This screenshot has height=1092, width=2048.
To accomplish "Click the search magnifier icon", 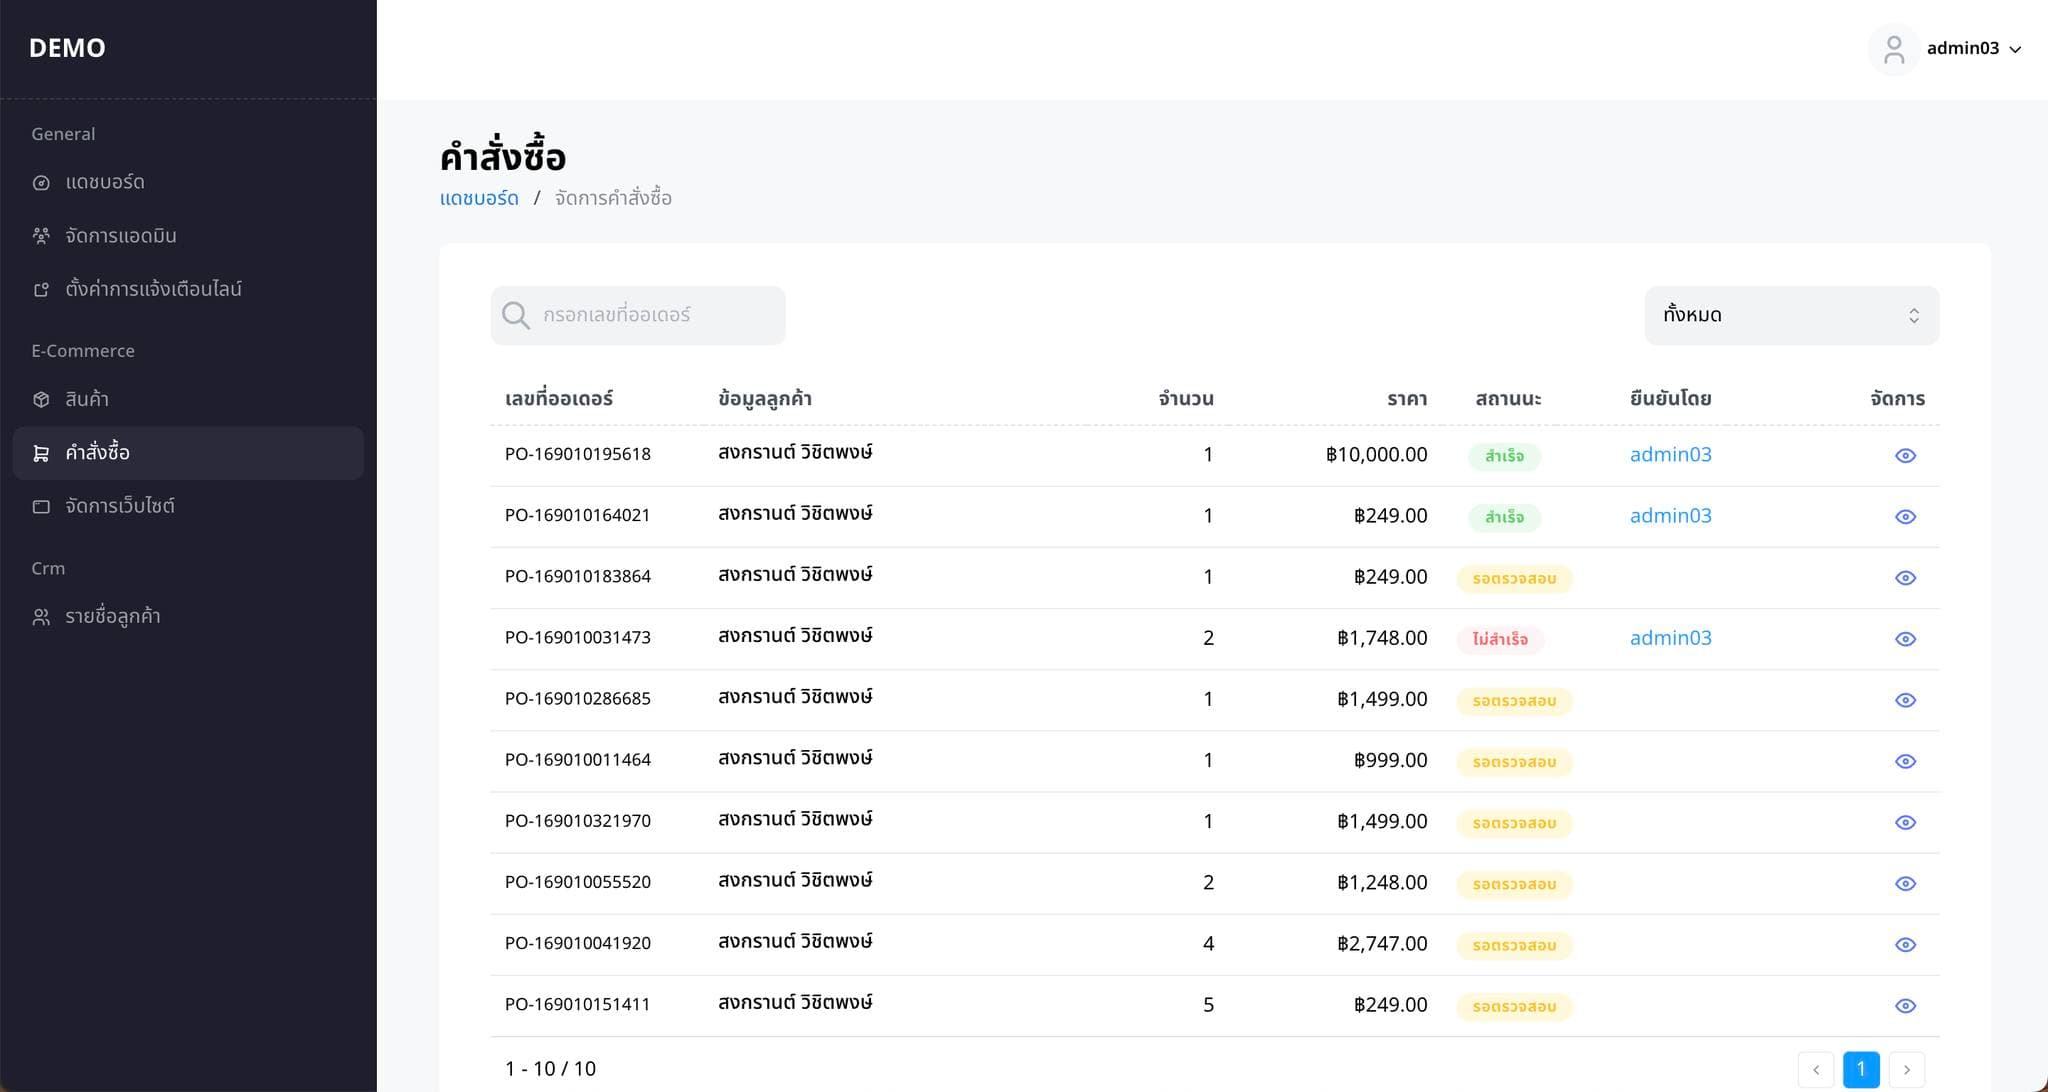I will [x=516, y=316].
